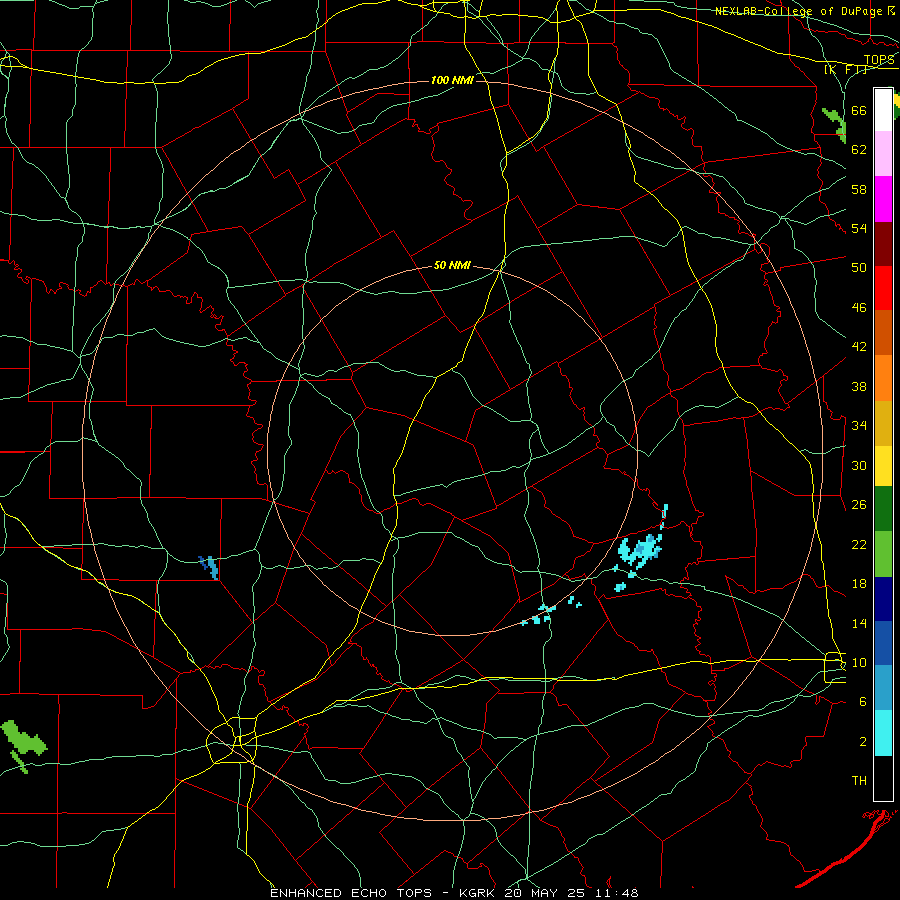The image size is (900, 900).
Task: Click the dark red legend swatch
Action: point(883,244)
